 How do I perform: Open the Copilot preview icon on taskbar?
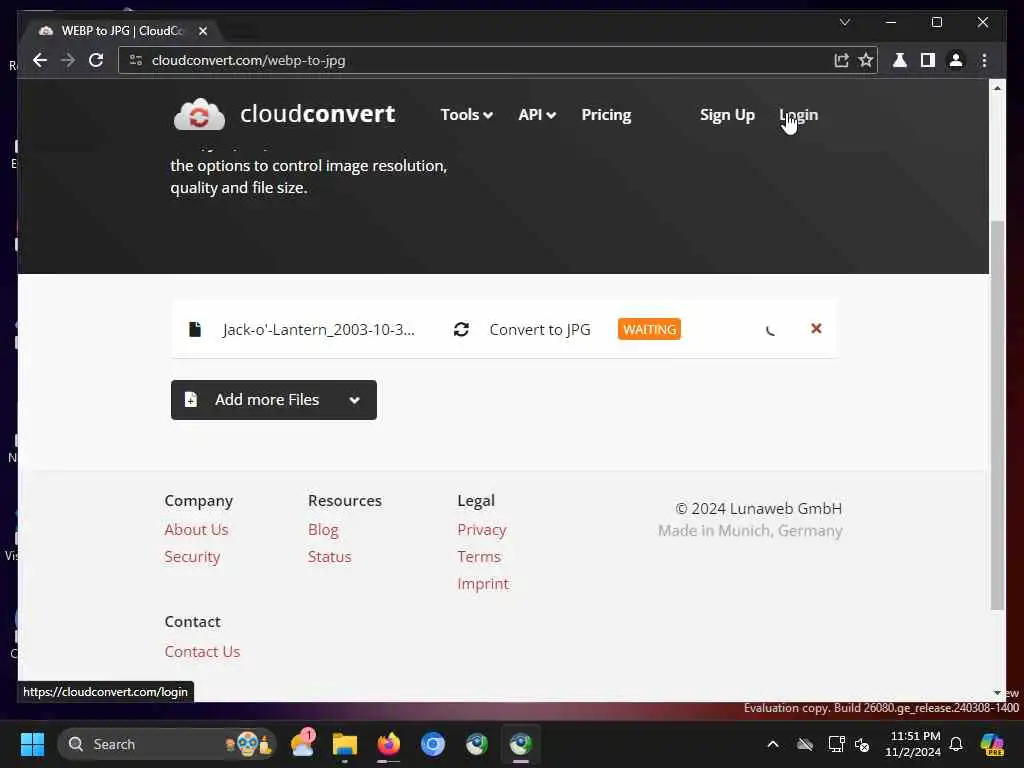tap(992, 744)
